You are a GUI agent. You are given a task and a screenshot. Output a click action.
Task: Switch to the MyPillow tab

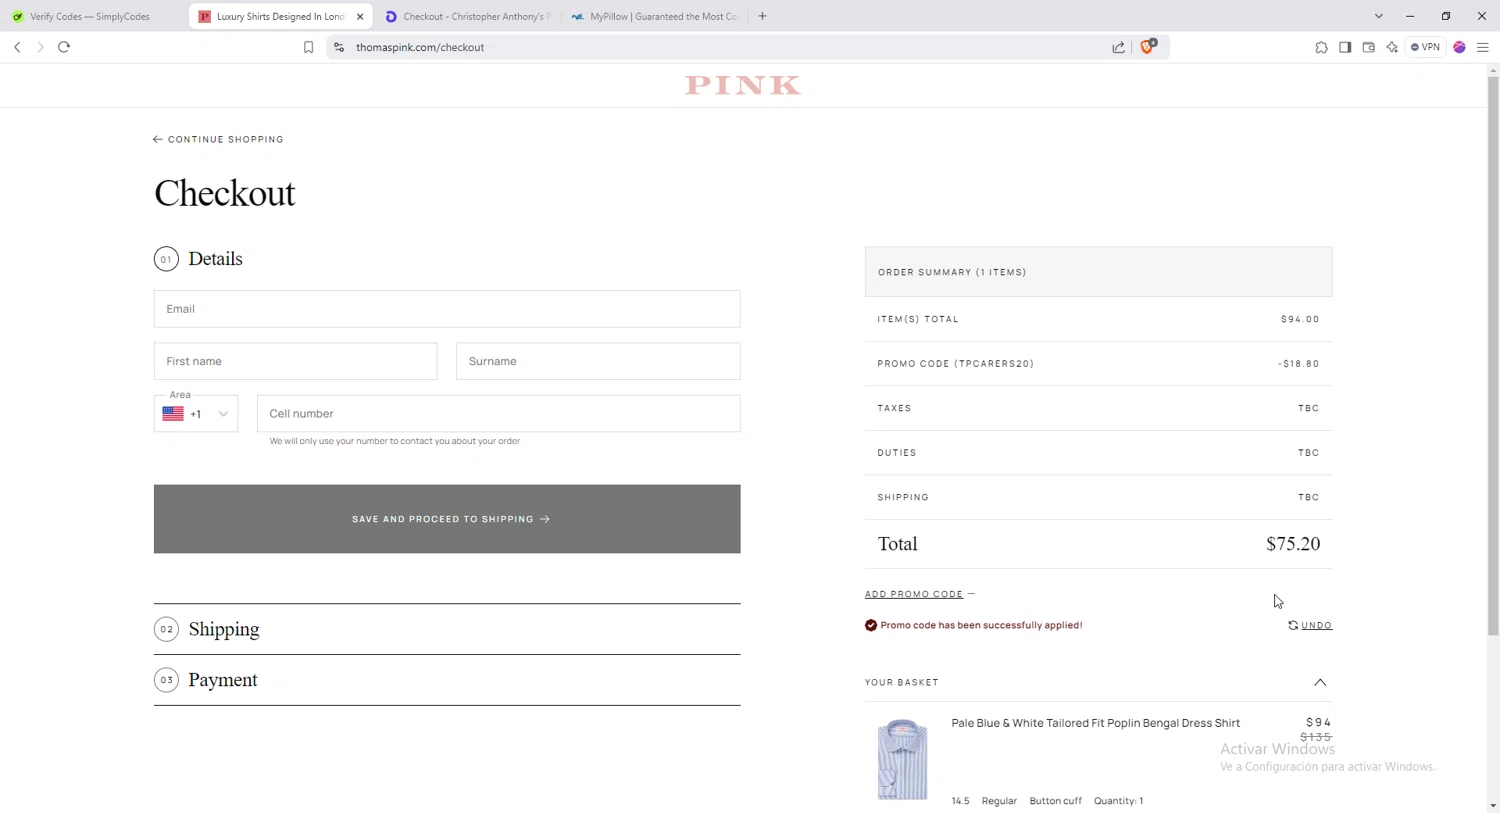click(x=655, y=16)
